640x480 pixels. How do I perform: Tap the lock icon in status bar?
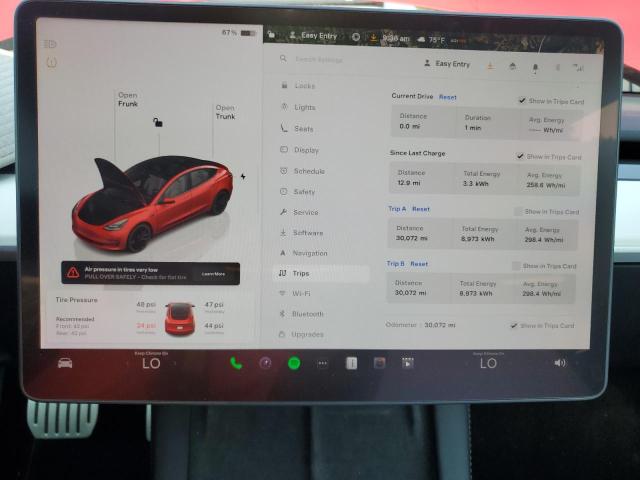(x=271, y=35)
